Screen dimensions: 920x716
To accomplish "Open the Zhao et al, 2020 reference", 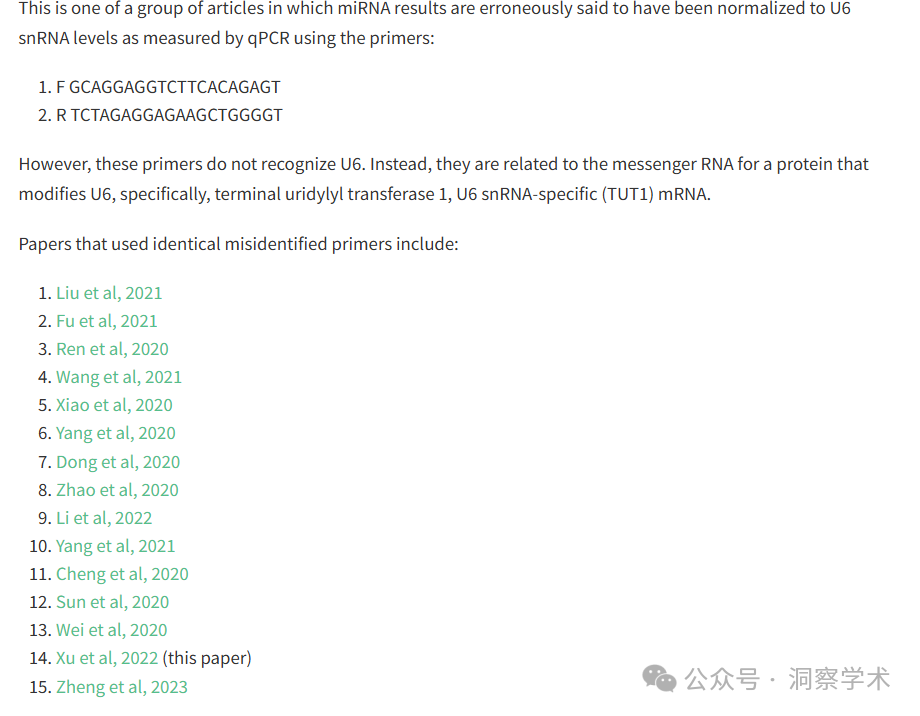I will coord(117,490).
